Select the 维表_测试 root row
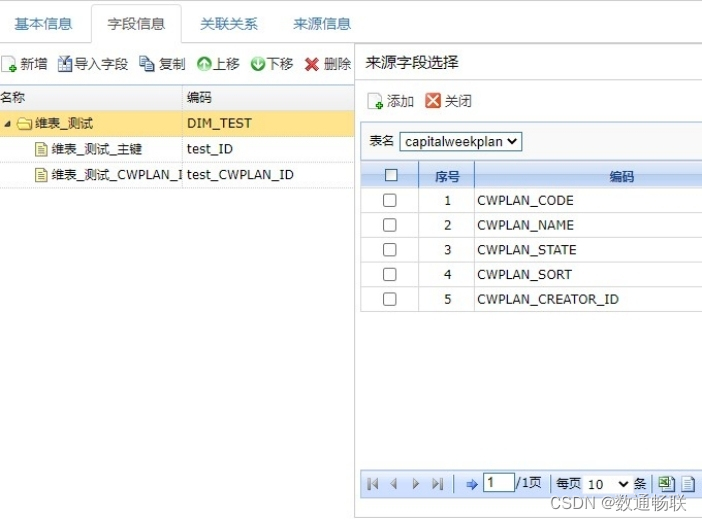This screenshot has height=521, width=702. click(x=177, y=124)
